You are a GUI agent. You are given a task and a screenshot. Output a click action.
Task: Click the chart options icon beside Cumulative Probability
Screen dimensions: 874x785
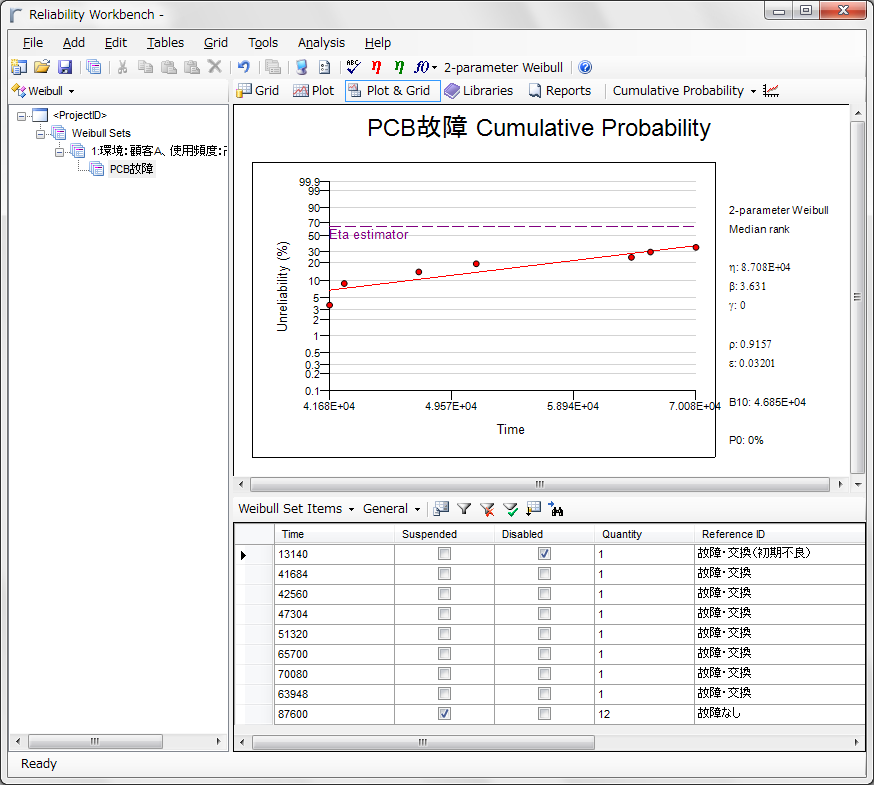[771, 90]
